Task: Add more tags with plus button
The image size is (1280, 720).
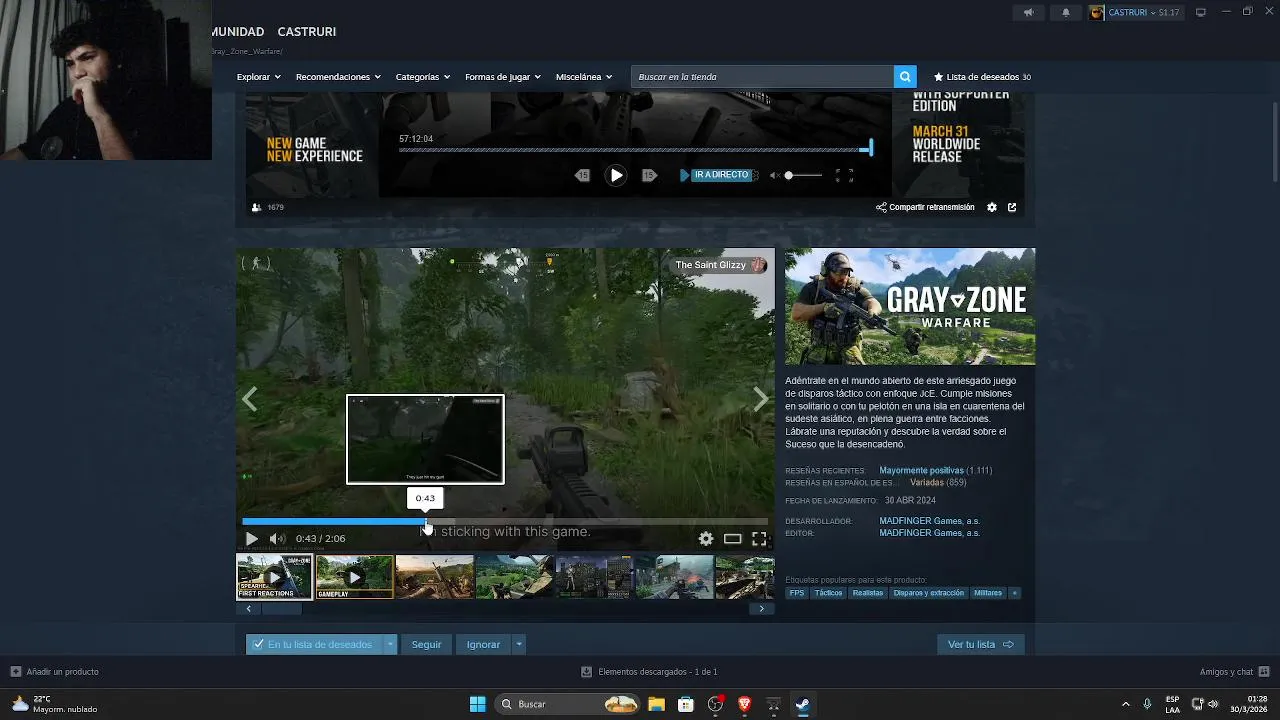Action: coord(1014,593)
